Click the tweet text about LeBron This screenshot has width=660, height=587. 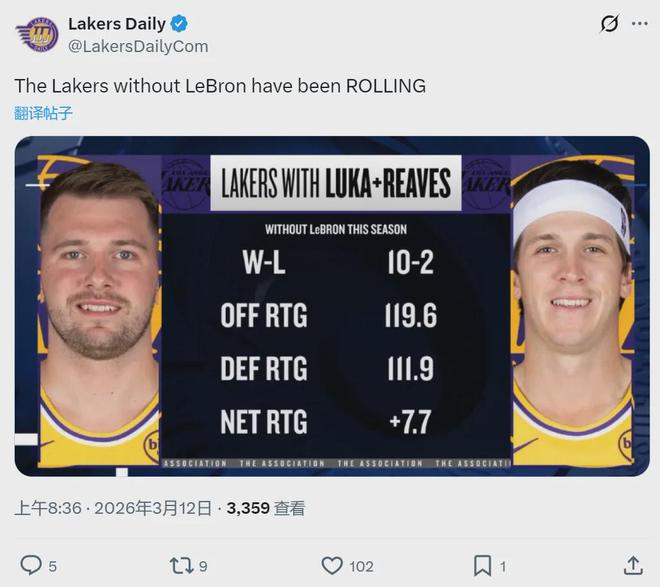click(x=220, y=86)
